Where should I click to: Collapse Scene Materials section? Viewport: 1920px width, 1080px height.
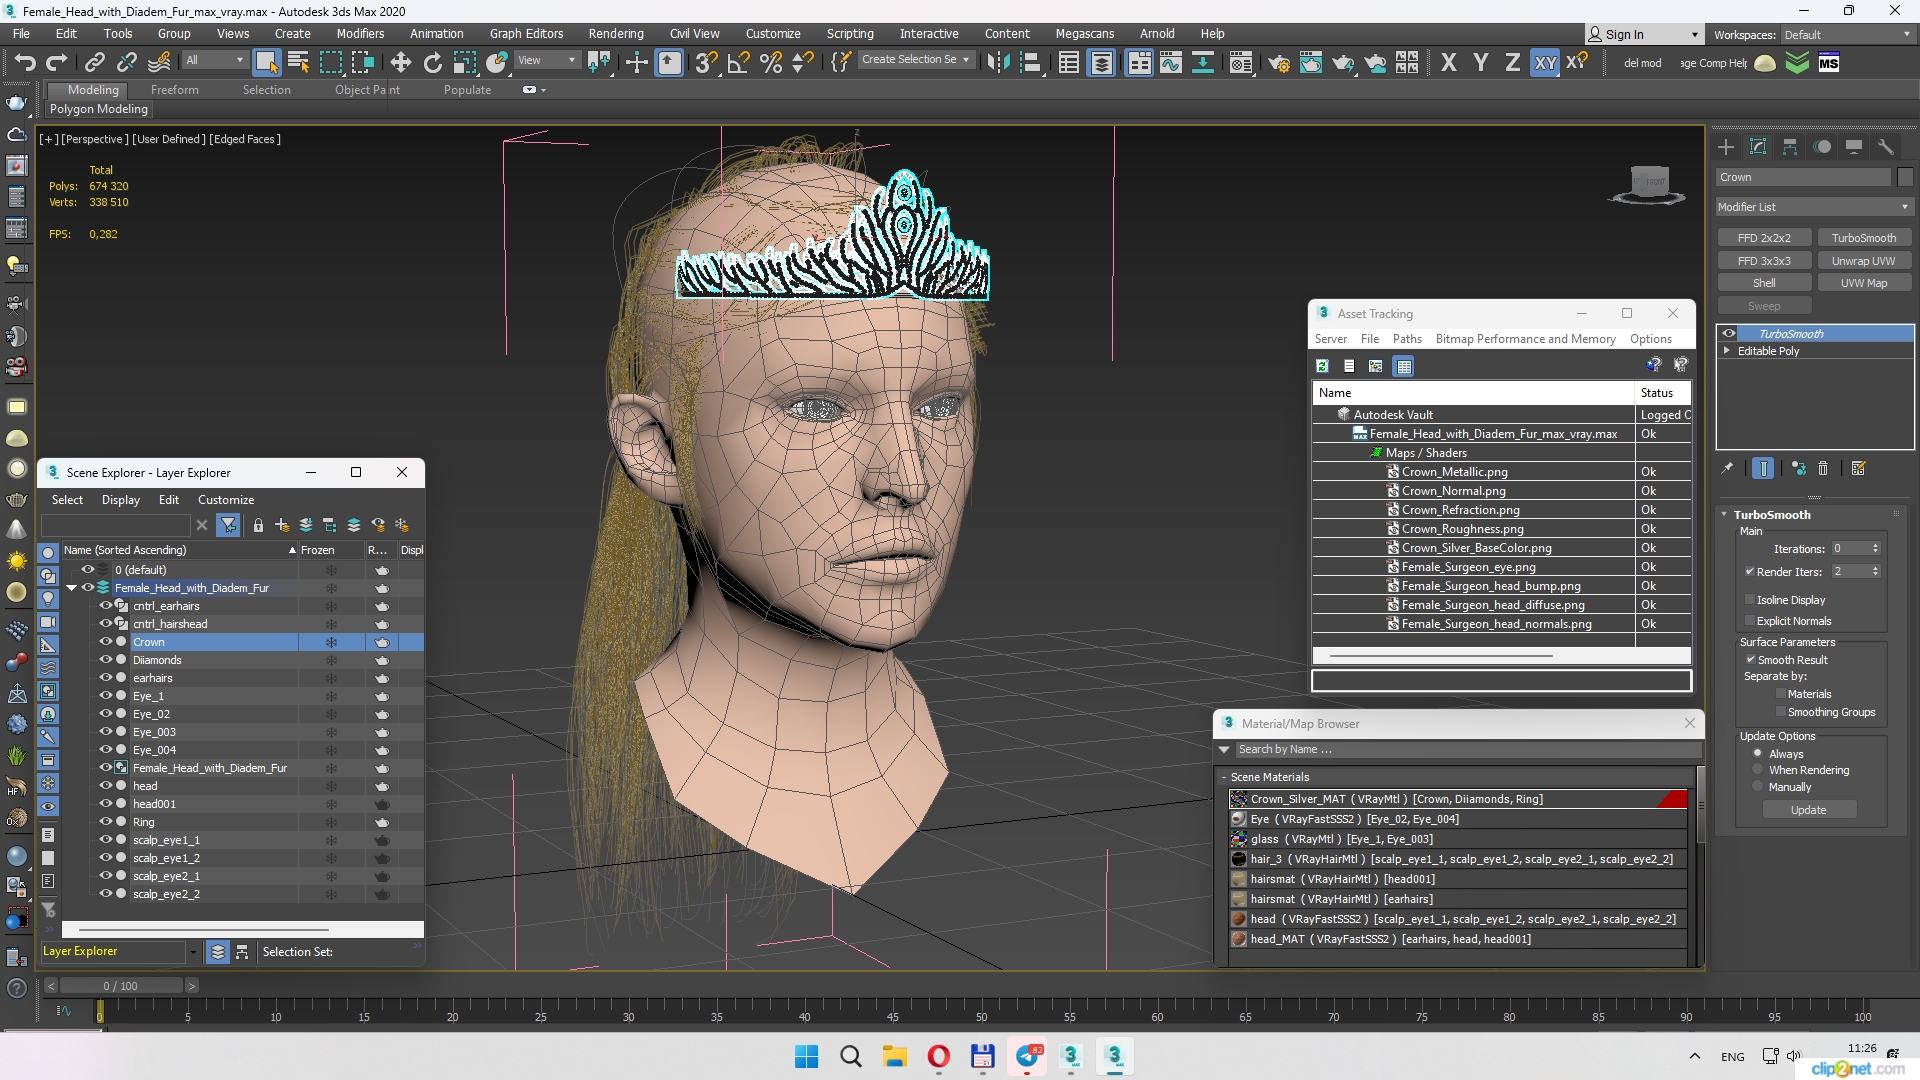1224,777
